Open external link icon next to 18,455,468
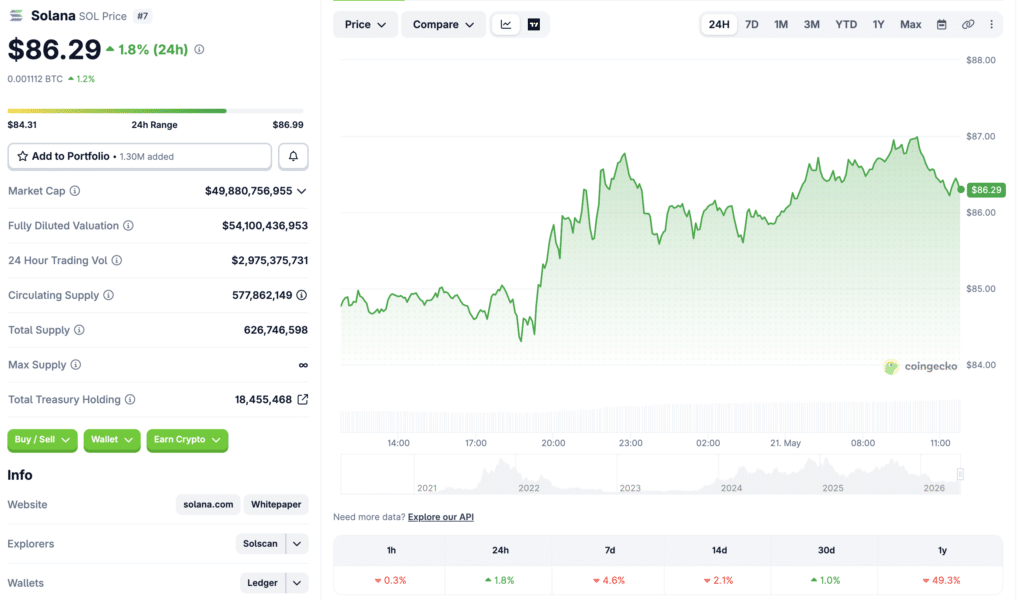This screenshot has width=1024, height=600. (x=302, y=399)
